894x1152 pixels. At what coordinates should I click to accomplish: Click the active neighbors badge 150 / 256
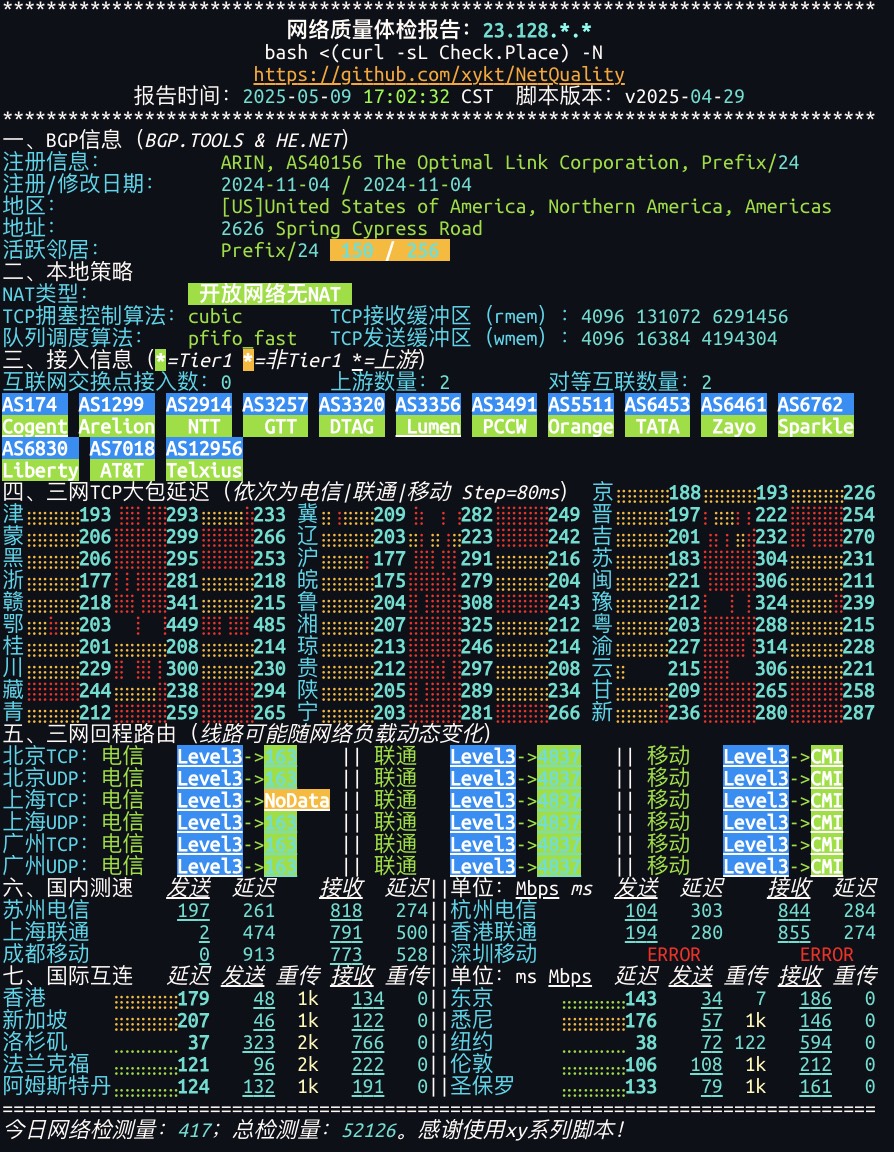390,251
